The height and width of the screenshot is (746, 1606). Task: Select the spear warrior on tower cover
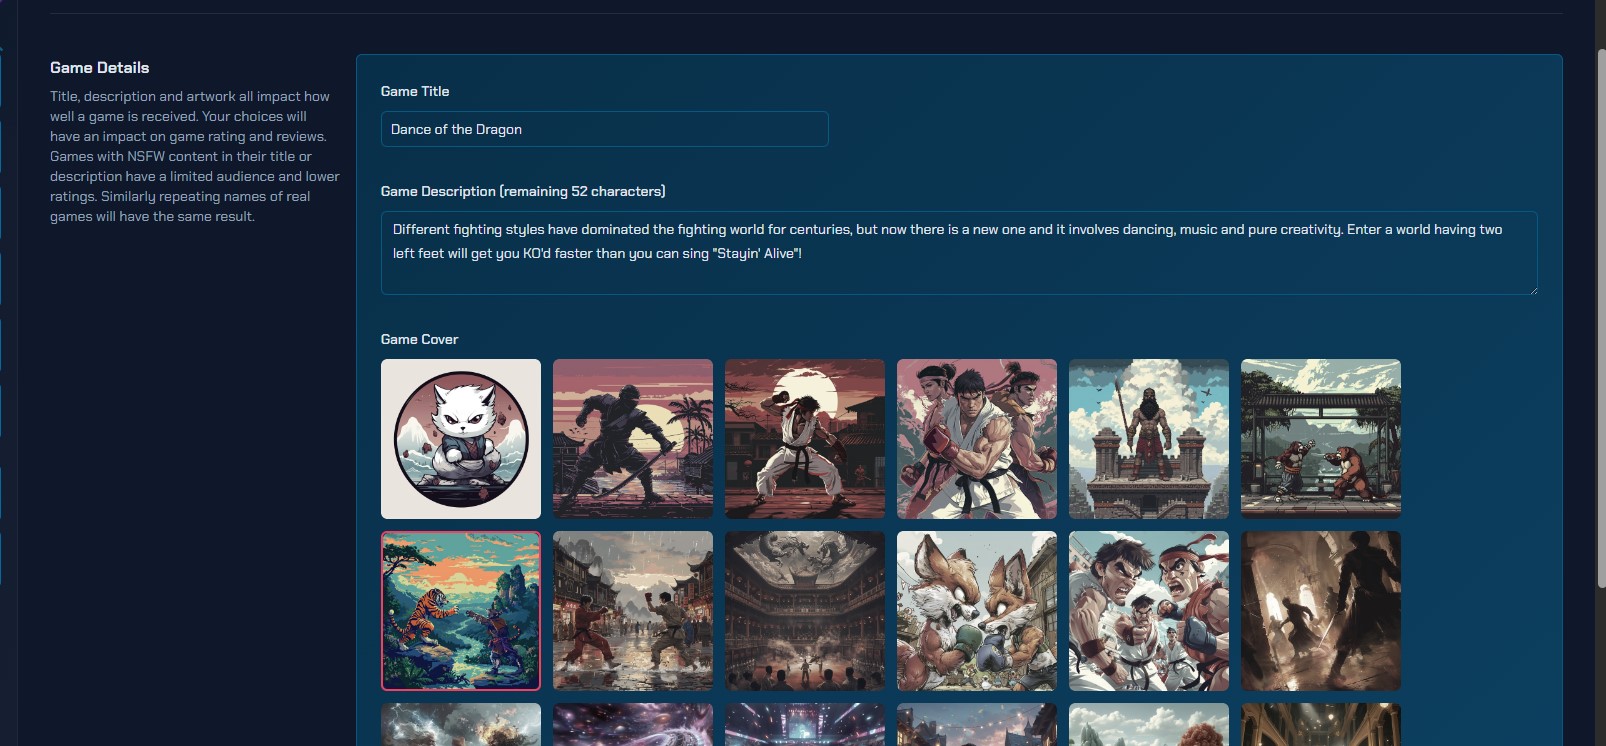1149,439
